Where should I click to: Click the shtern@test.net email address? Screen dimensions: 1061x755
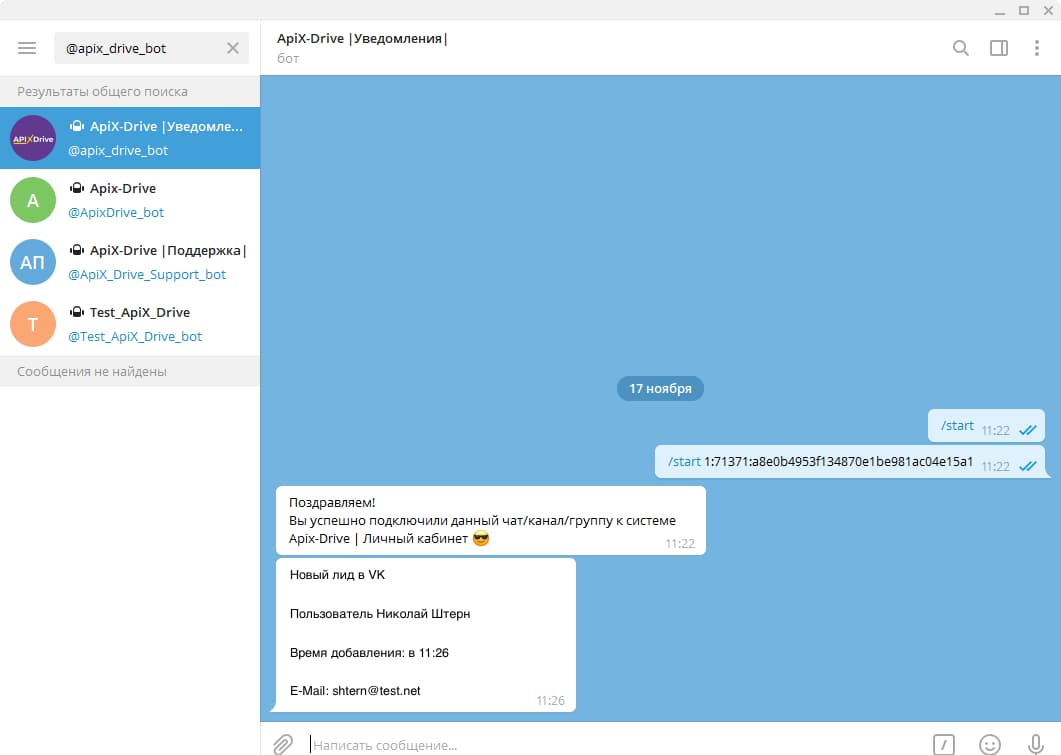click(376, 691)
